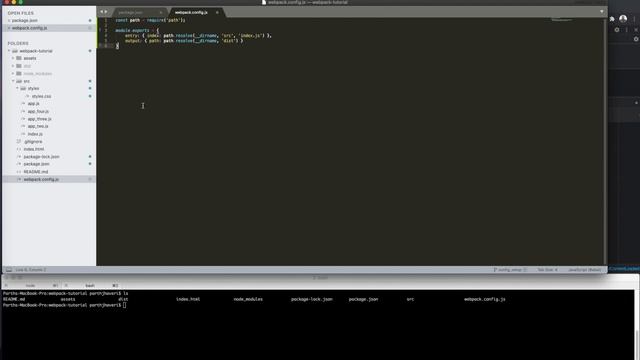Select webpack.config.js in the Folders tree
This screenshot has width=640, height=360.
41,179
